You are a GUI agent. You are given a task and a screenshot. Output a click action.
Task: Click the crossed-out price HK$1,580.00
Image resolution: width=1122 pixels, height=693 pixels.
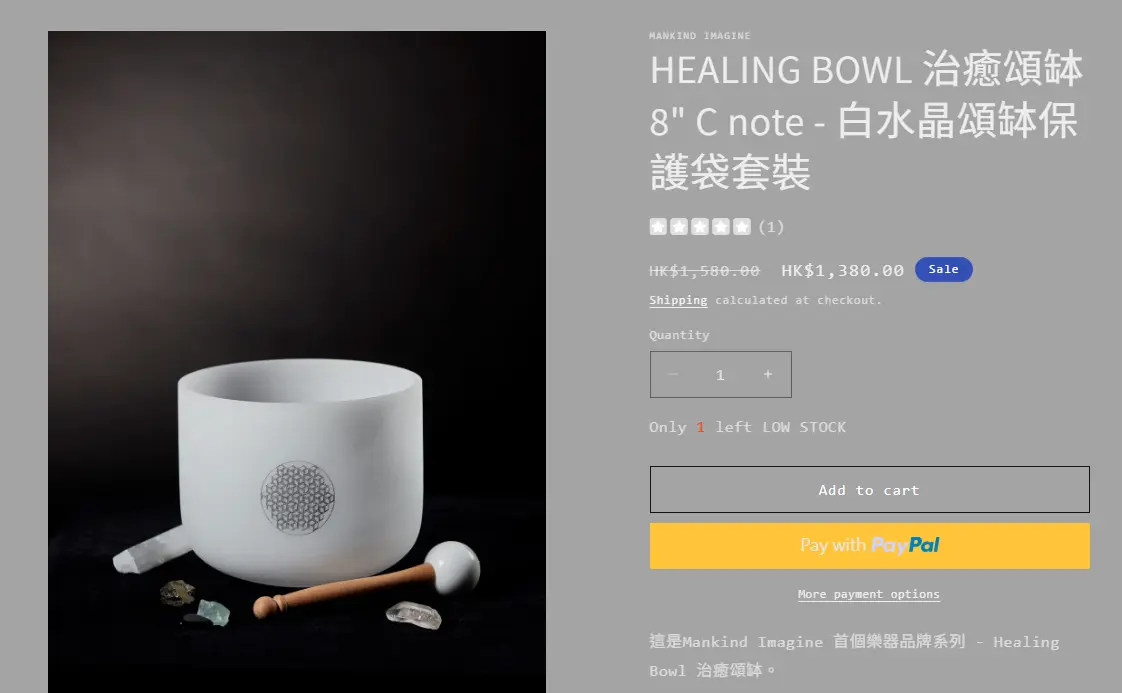tap(704, 271)
